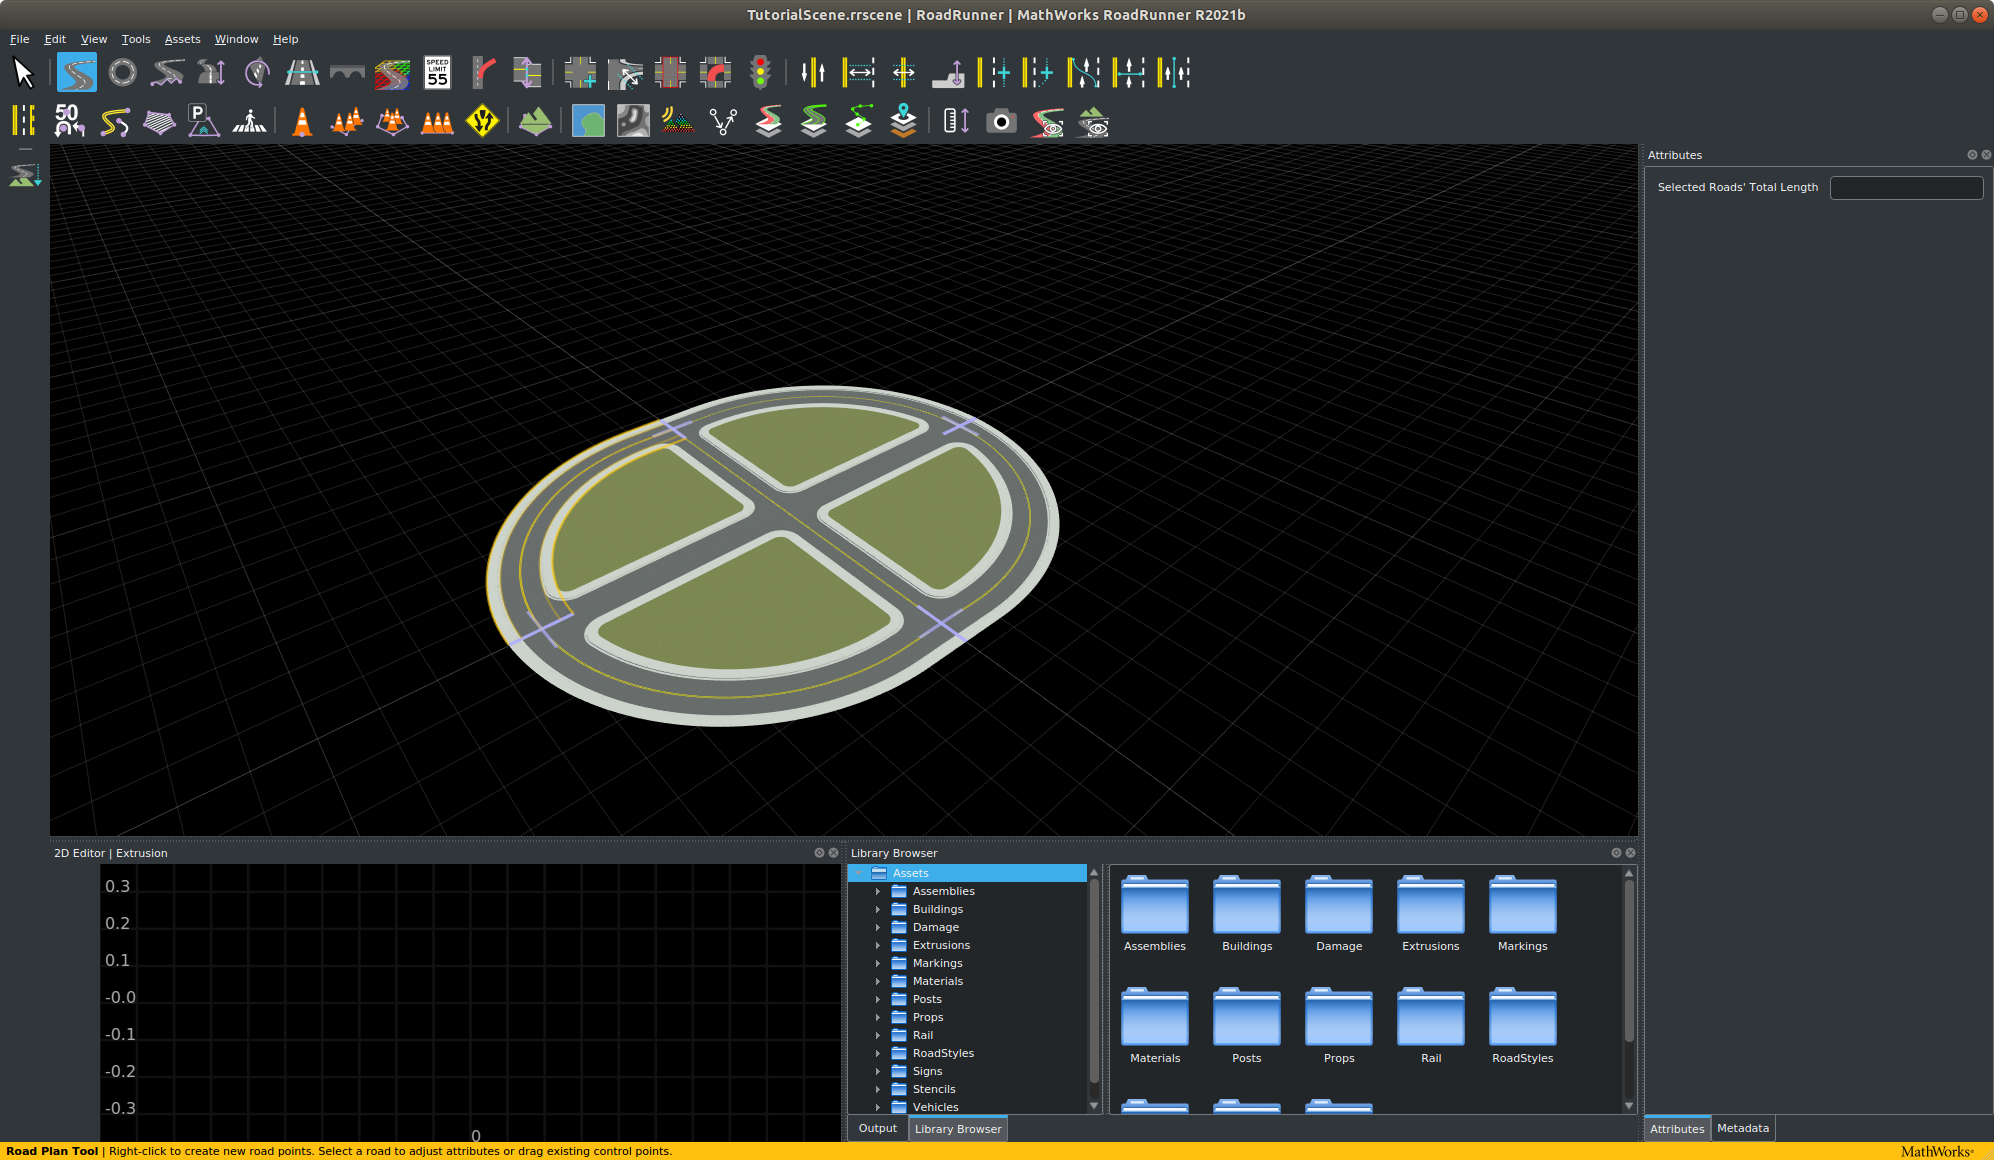The height and width of the screenshot is (1160, 1994).
Task: Open the Tools menu
Action: click(136, 39)
